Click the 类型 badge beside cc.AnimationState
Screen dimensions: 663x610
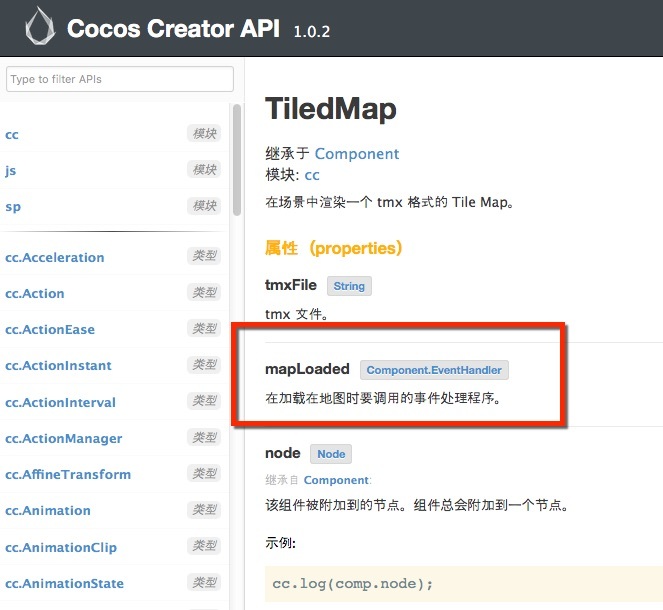204,582
